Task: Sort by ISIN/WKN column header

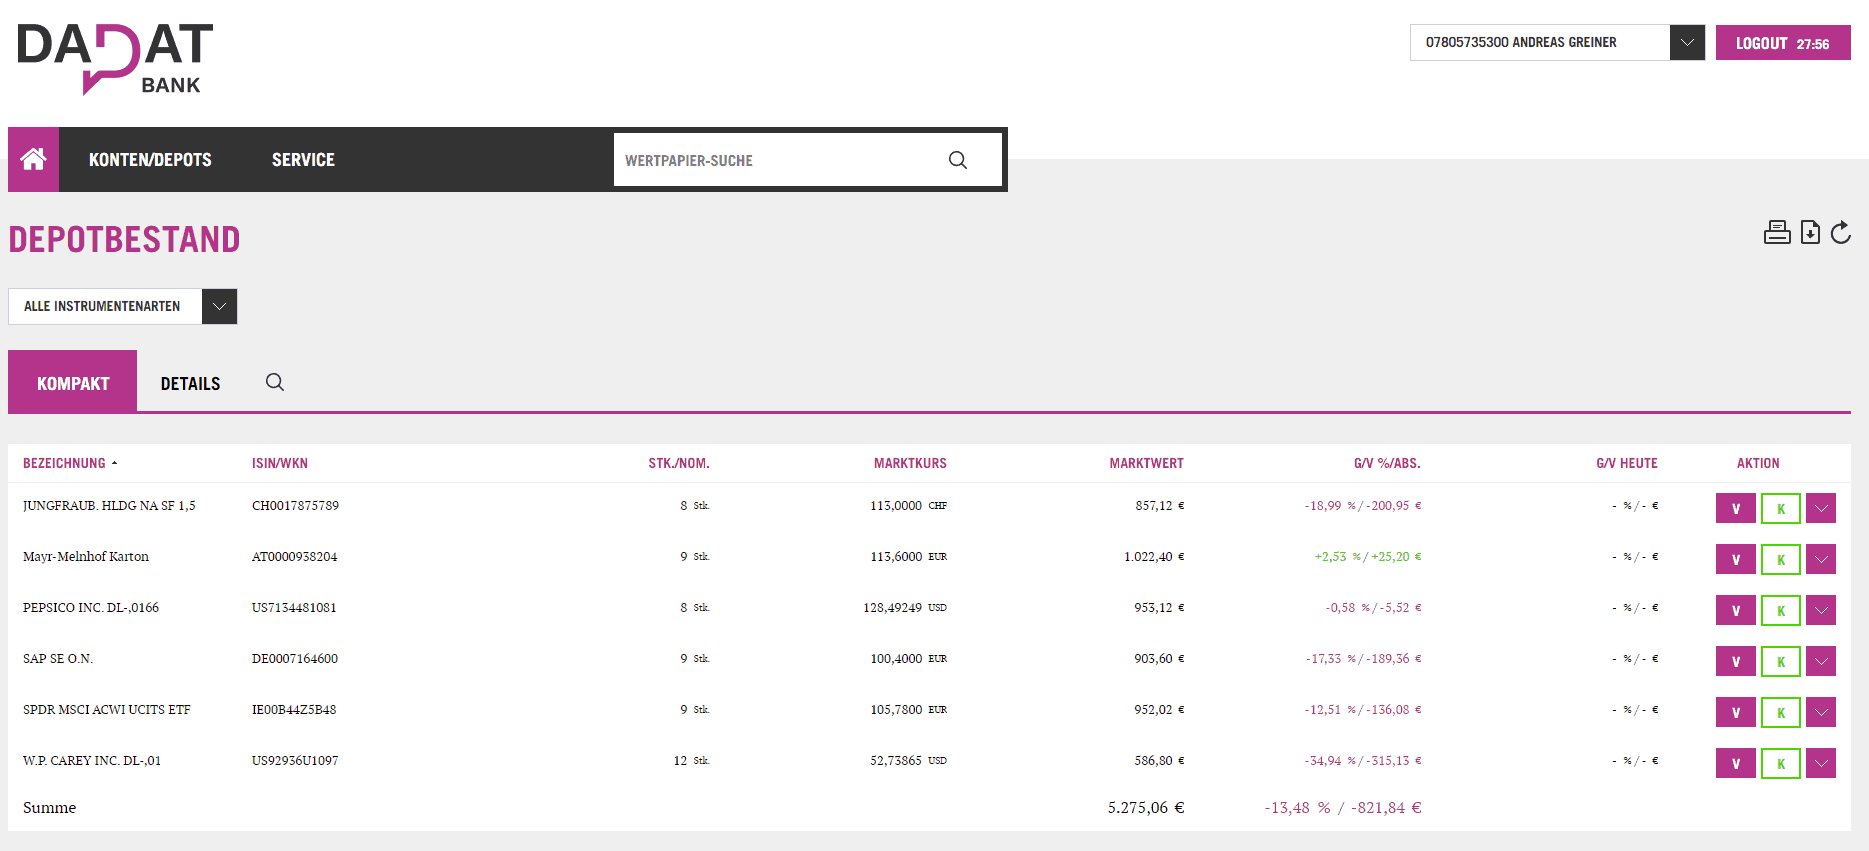Action: click(280, 463)
